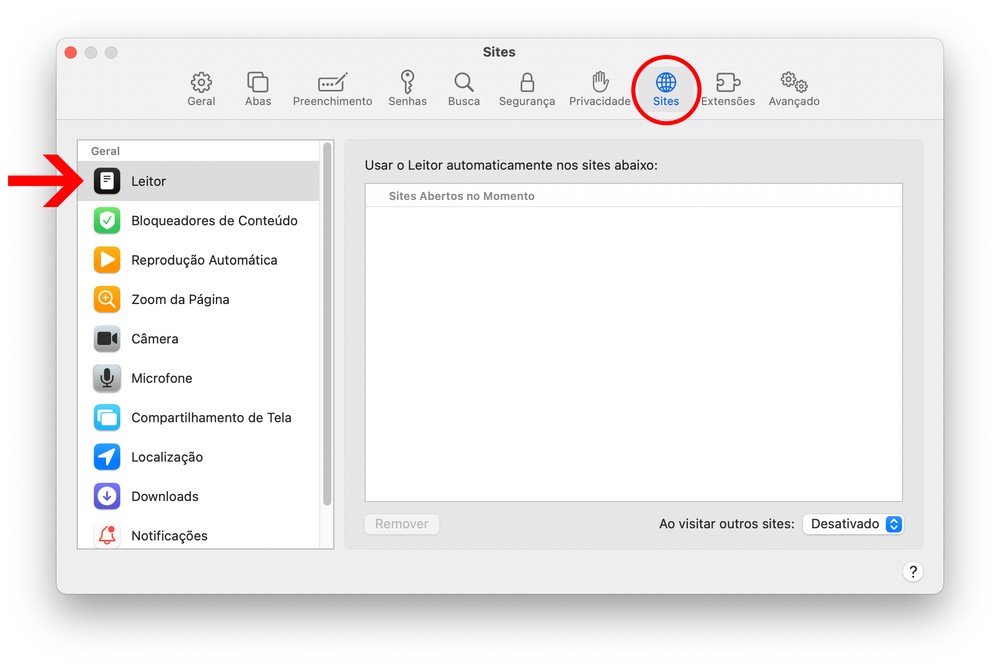Select the Segurança padlock icon
Screen dimensions: 1000x669
pyautogui.click(x=527, y=88)
